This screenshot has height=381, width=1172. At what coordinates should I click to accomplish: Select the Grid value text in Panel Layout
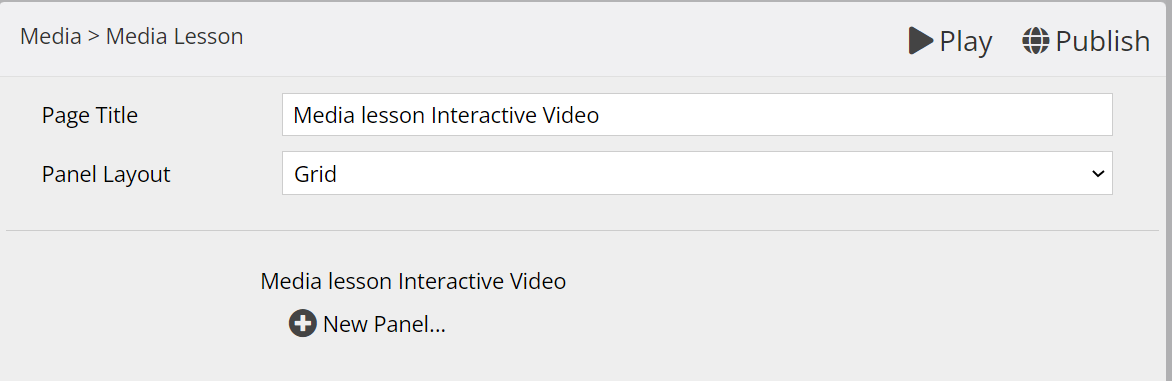pyautogui.click(x=315, y=175)
